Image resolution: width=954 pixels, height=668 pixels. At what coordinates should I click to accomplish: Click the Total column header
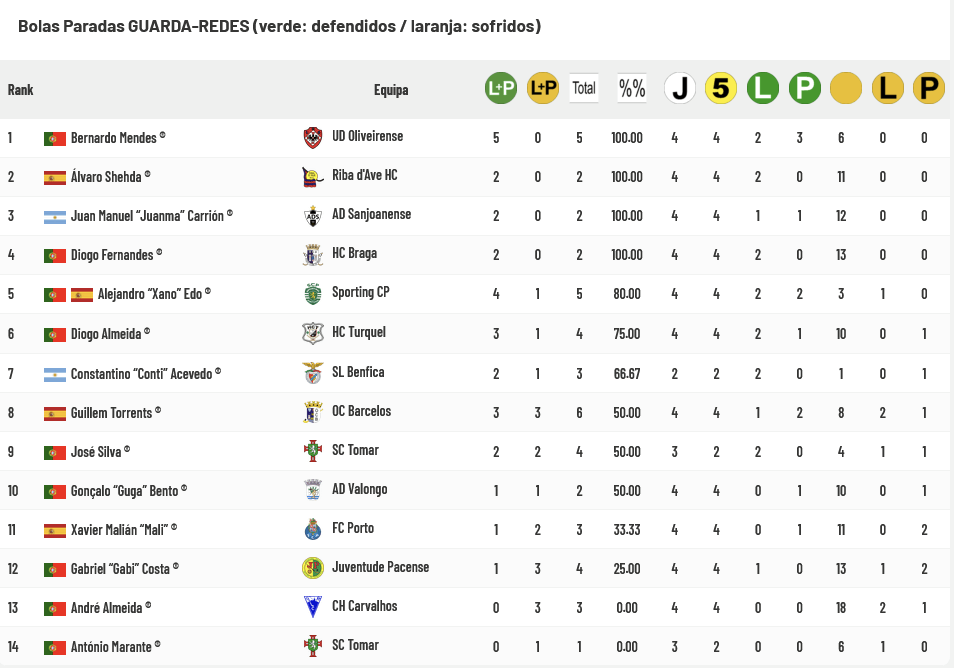[x=584, y=88]
